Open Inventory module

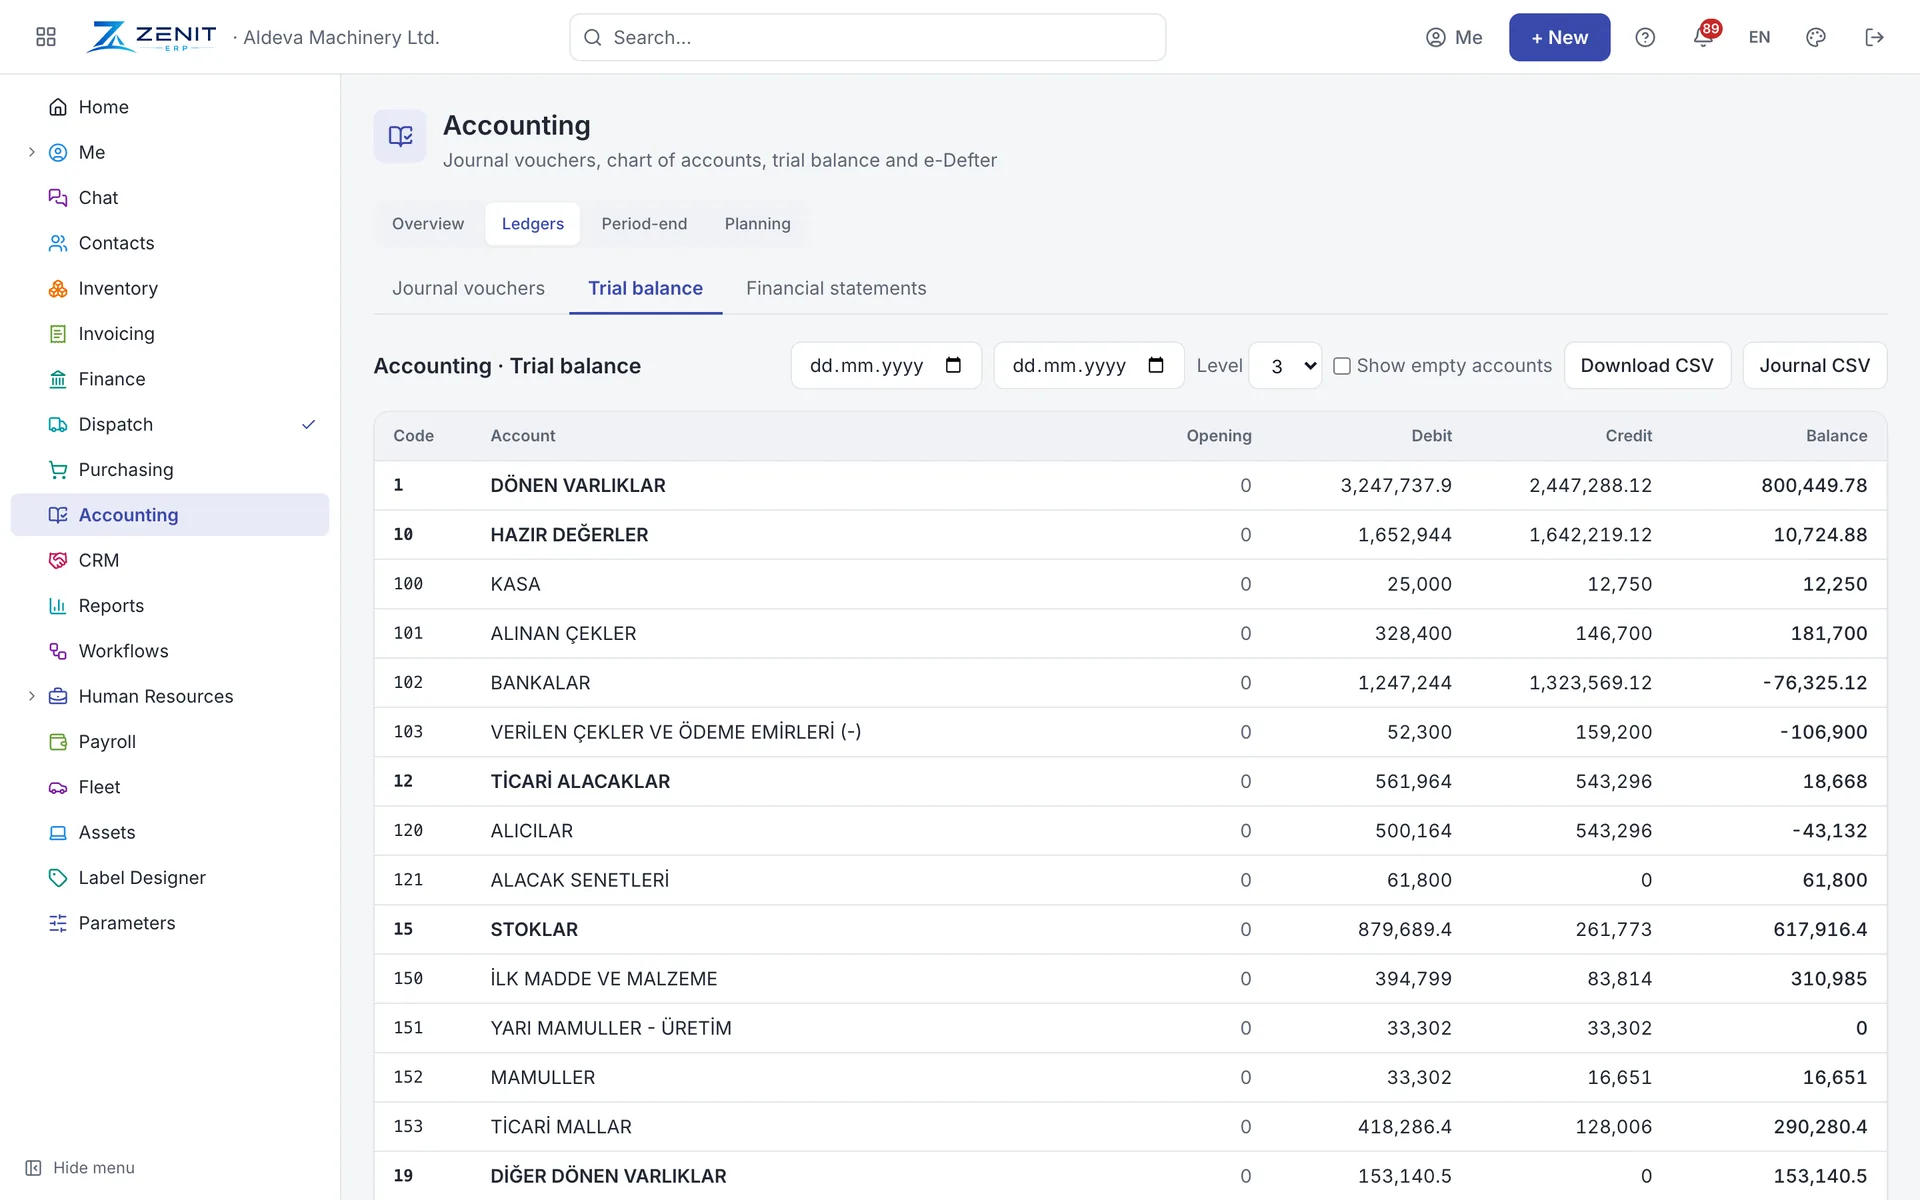tap(170, 288)
